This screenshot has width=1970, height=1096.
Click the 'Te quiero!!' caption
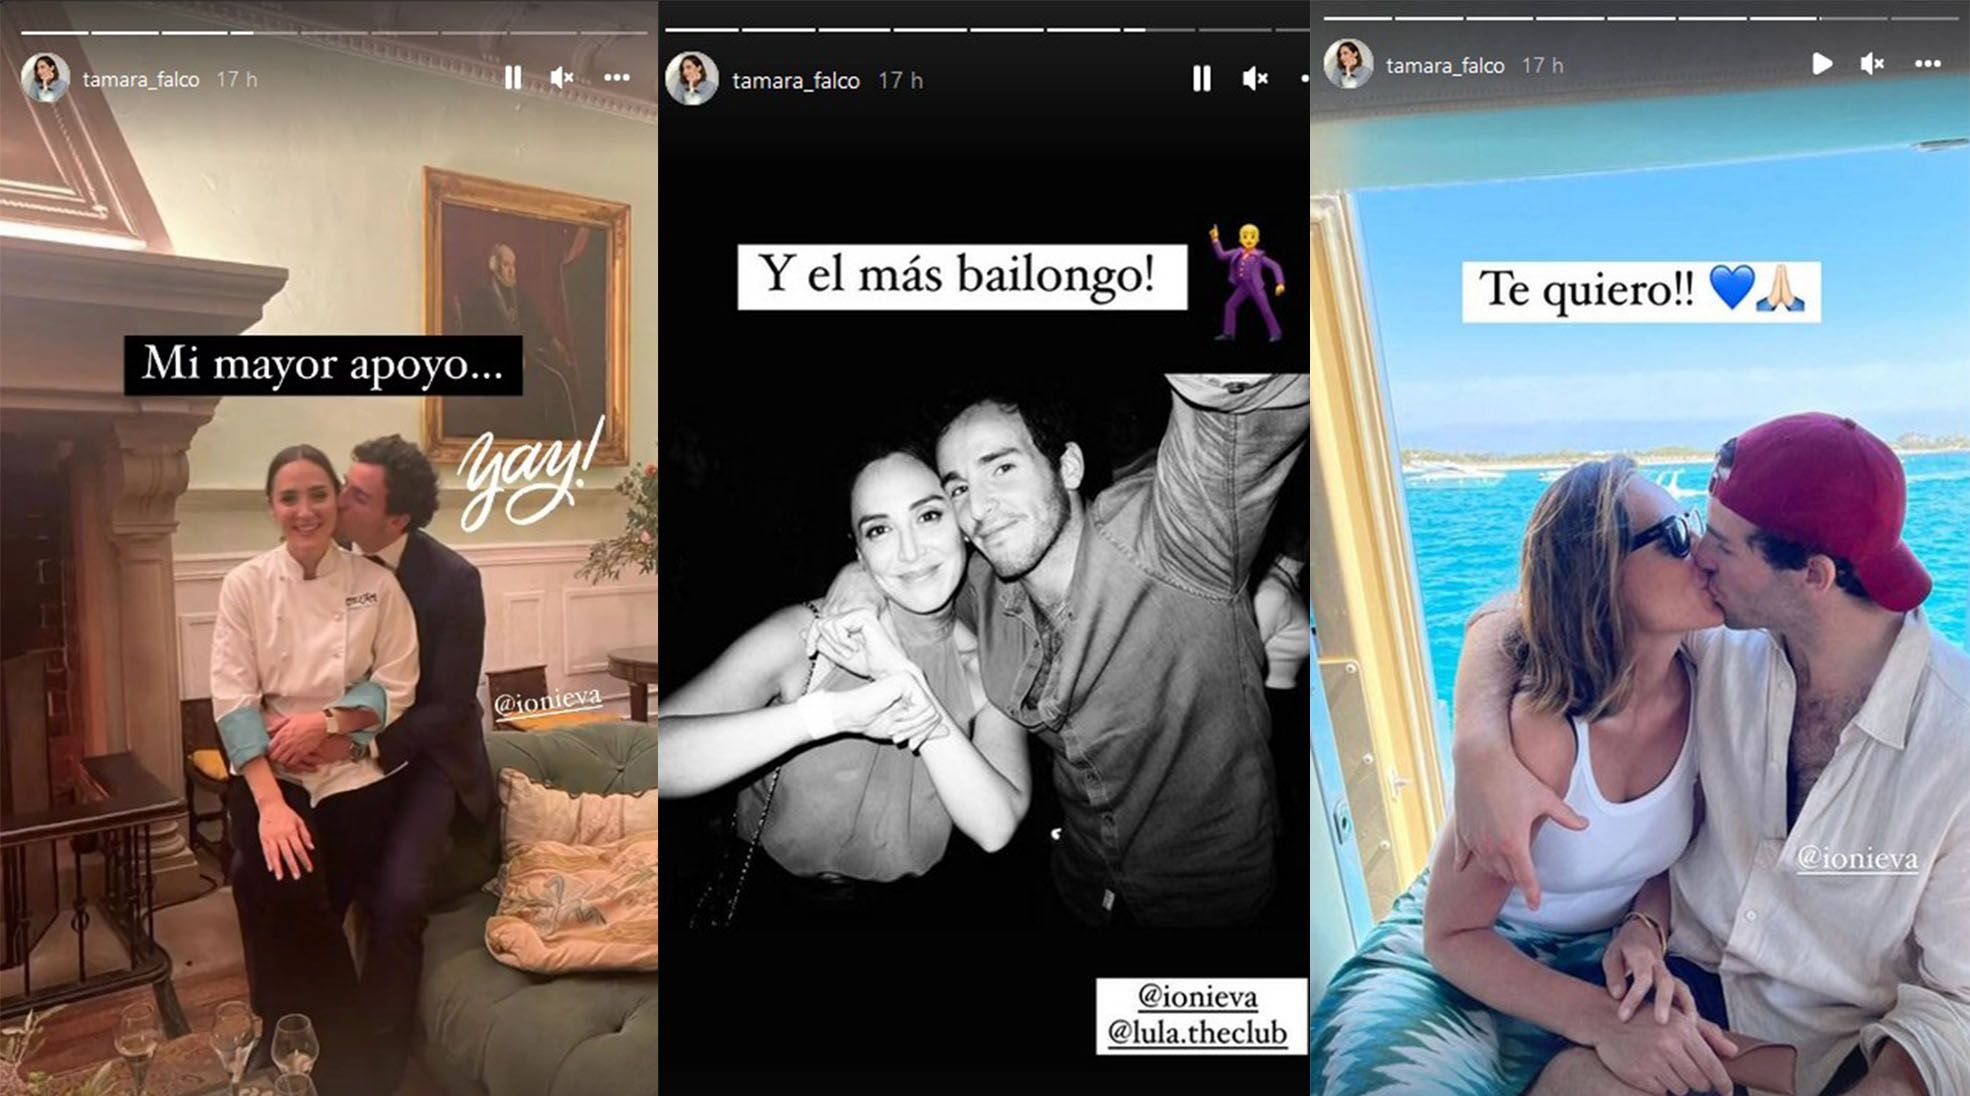click(1641, 291)
